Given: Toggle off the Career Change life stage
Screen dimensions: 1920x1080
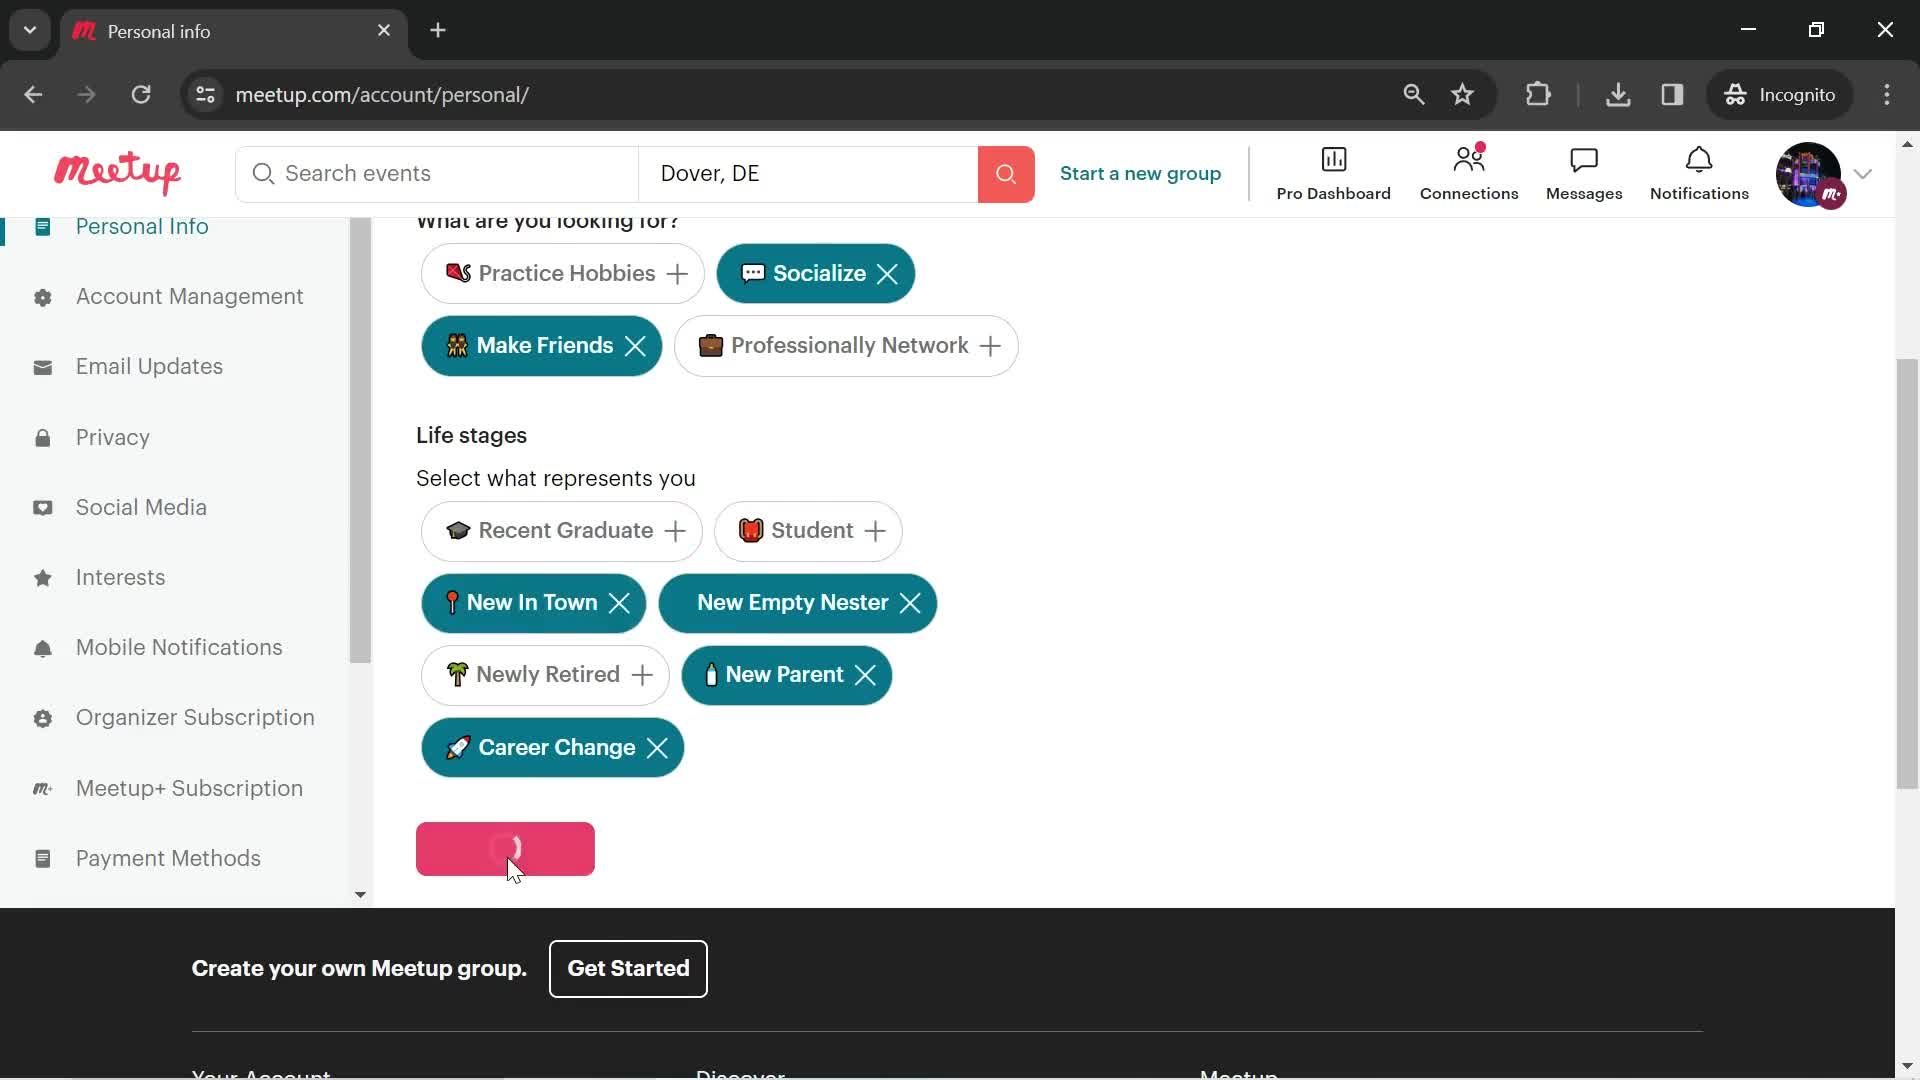Looking at the screenshot, I should click(657, 748).
